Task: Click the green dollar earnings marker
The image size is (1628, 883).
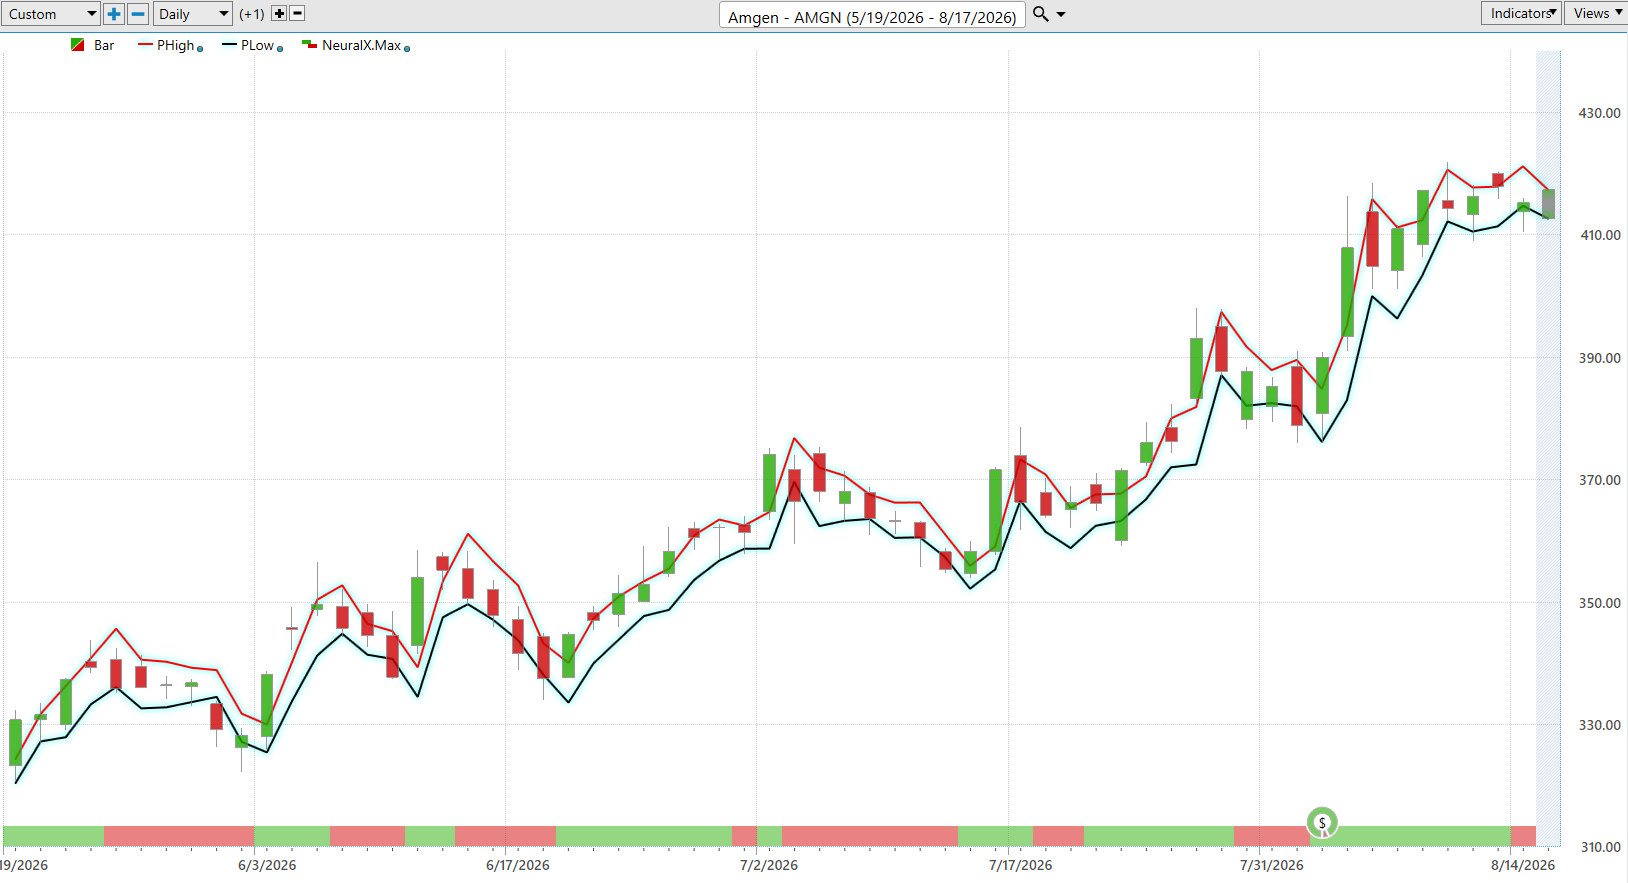Action: [1322, 823]
